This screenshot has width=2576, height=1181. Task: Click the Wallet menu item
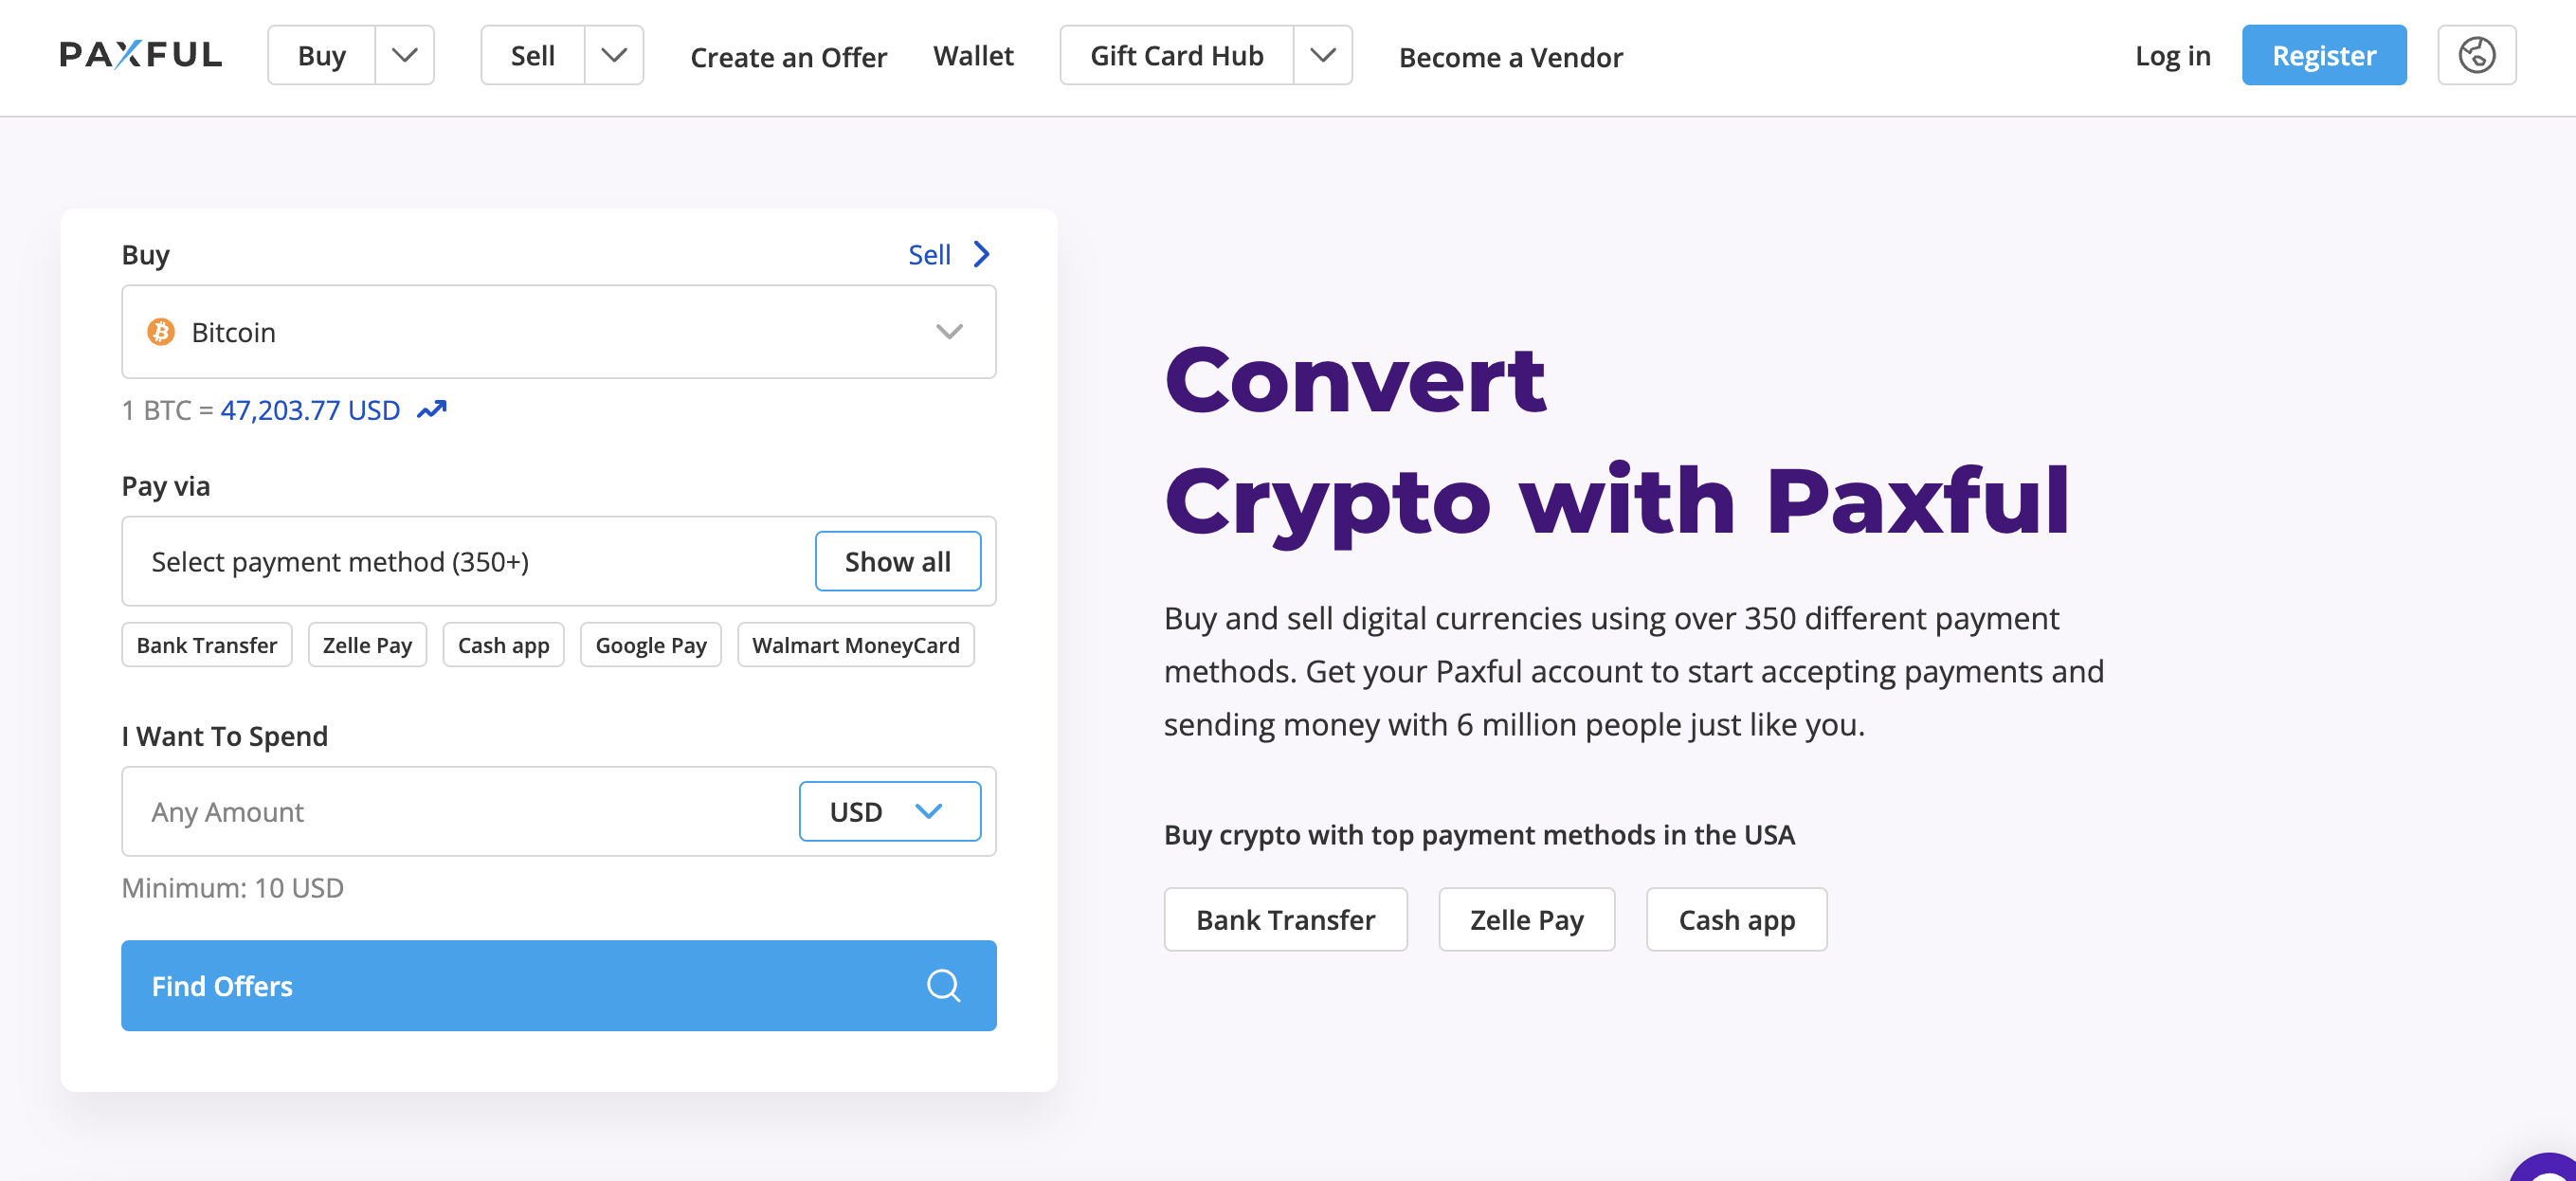point(974,52)
